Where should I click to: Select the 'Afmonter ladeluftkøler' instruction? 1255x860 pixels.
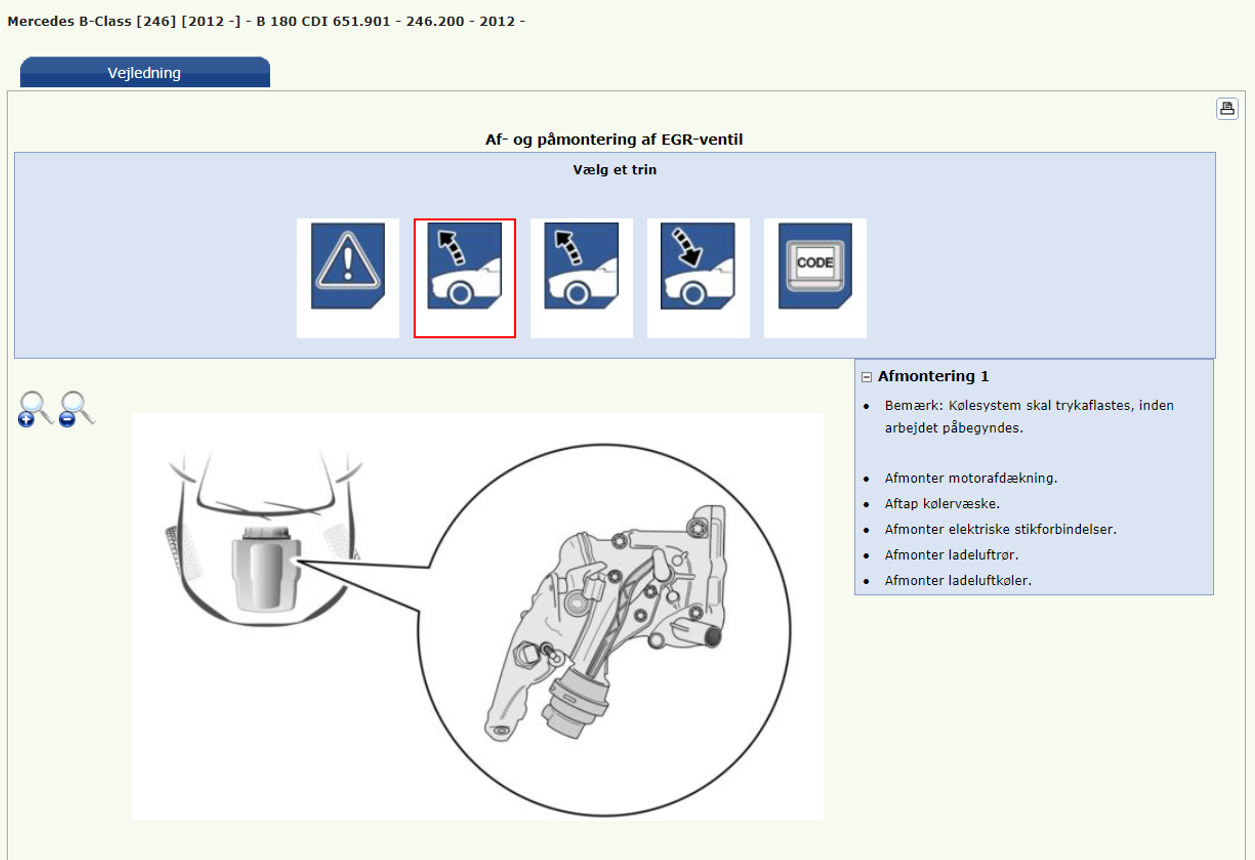(x=958, y=580)
